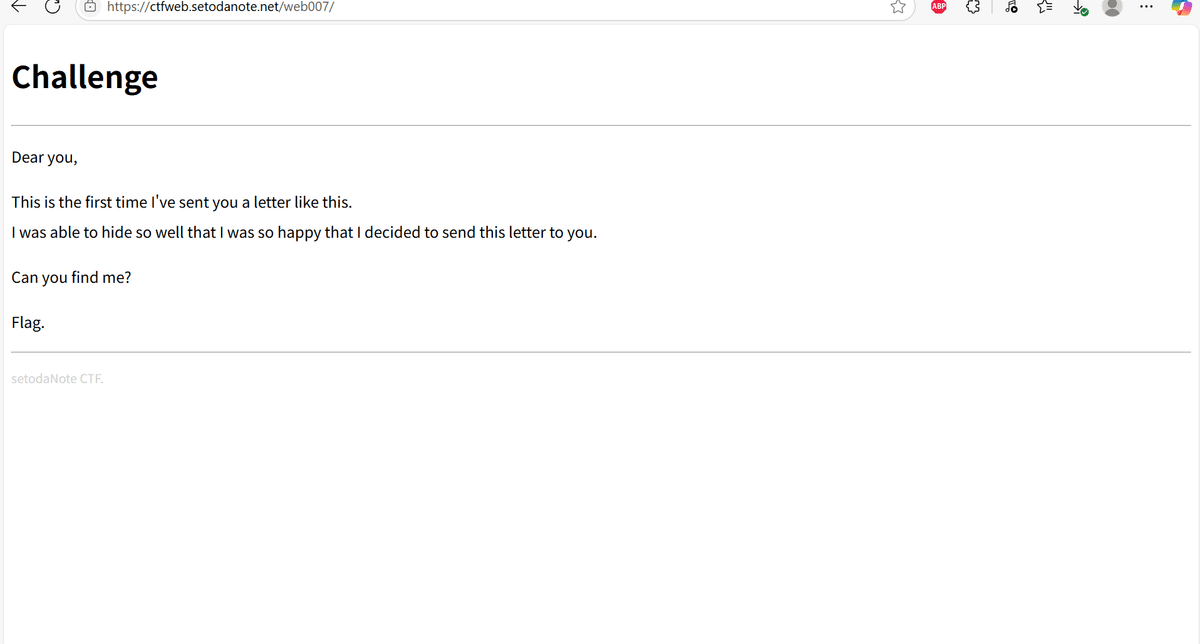1200x644 pixels.
Task: Open the Favorites list icon
Action: [x=1046, y=7]
